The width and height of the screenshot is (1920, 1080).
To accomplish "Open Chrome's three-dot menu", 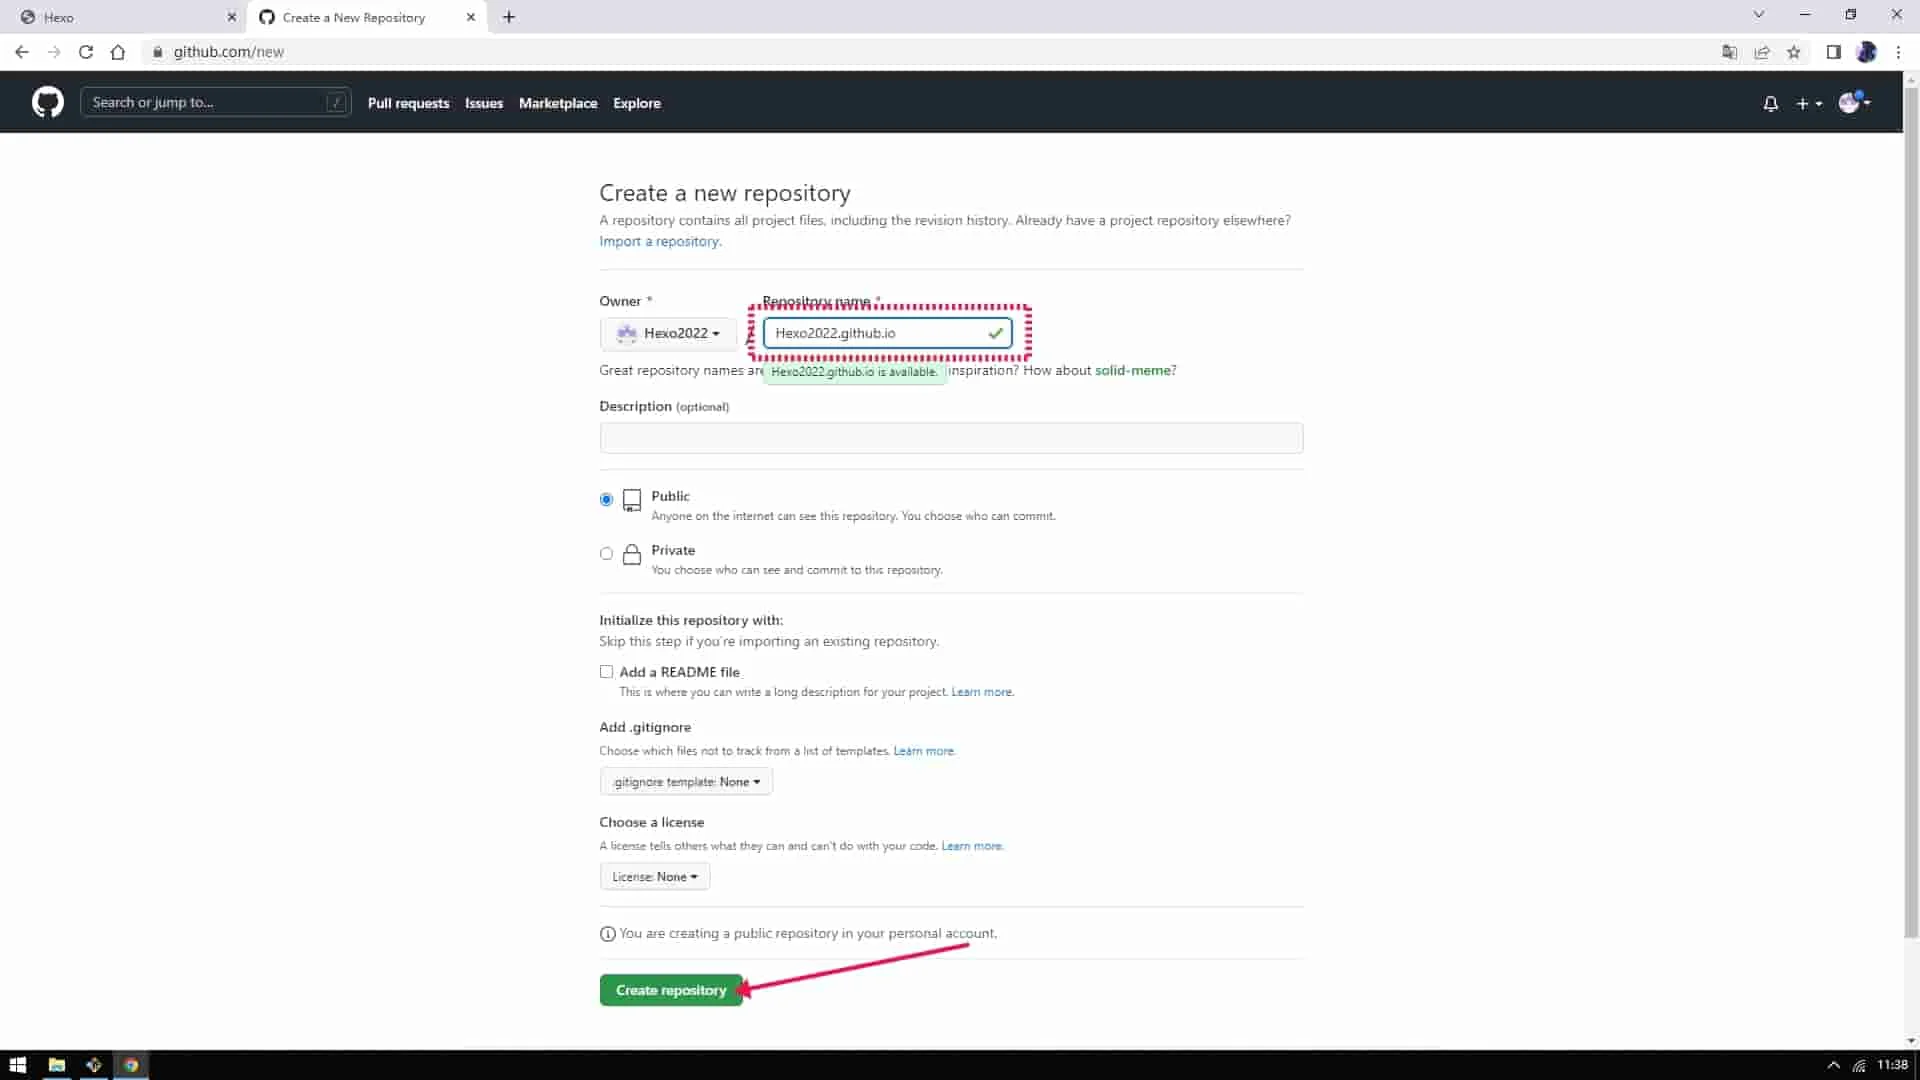I will point(1898,52).
